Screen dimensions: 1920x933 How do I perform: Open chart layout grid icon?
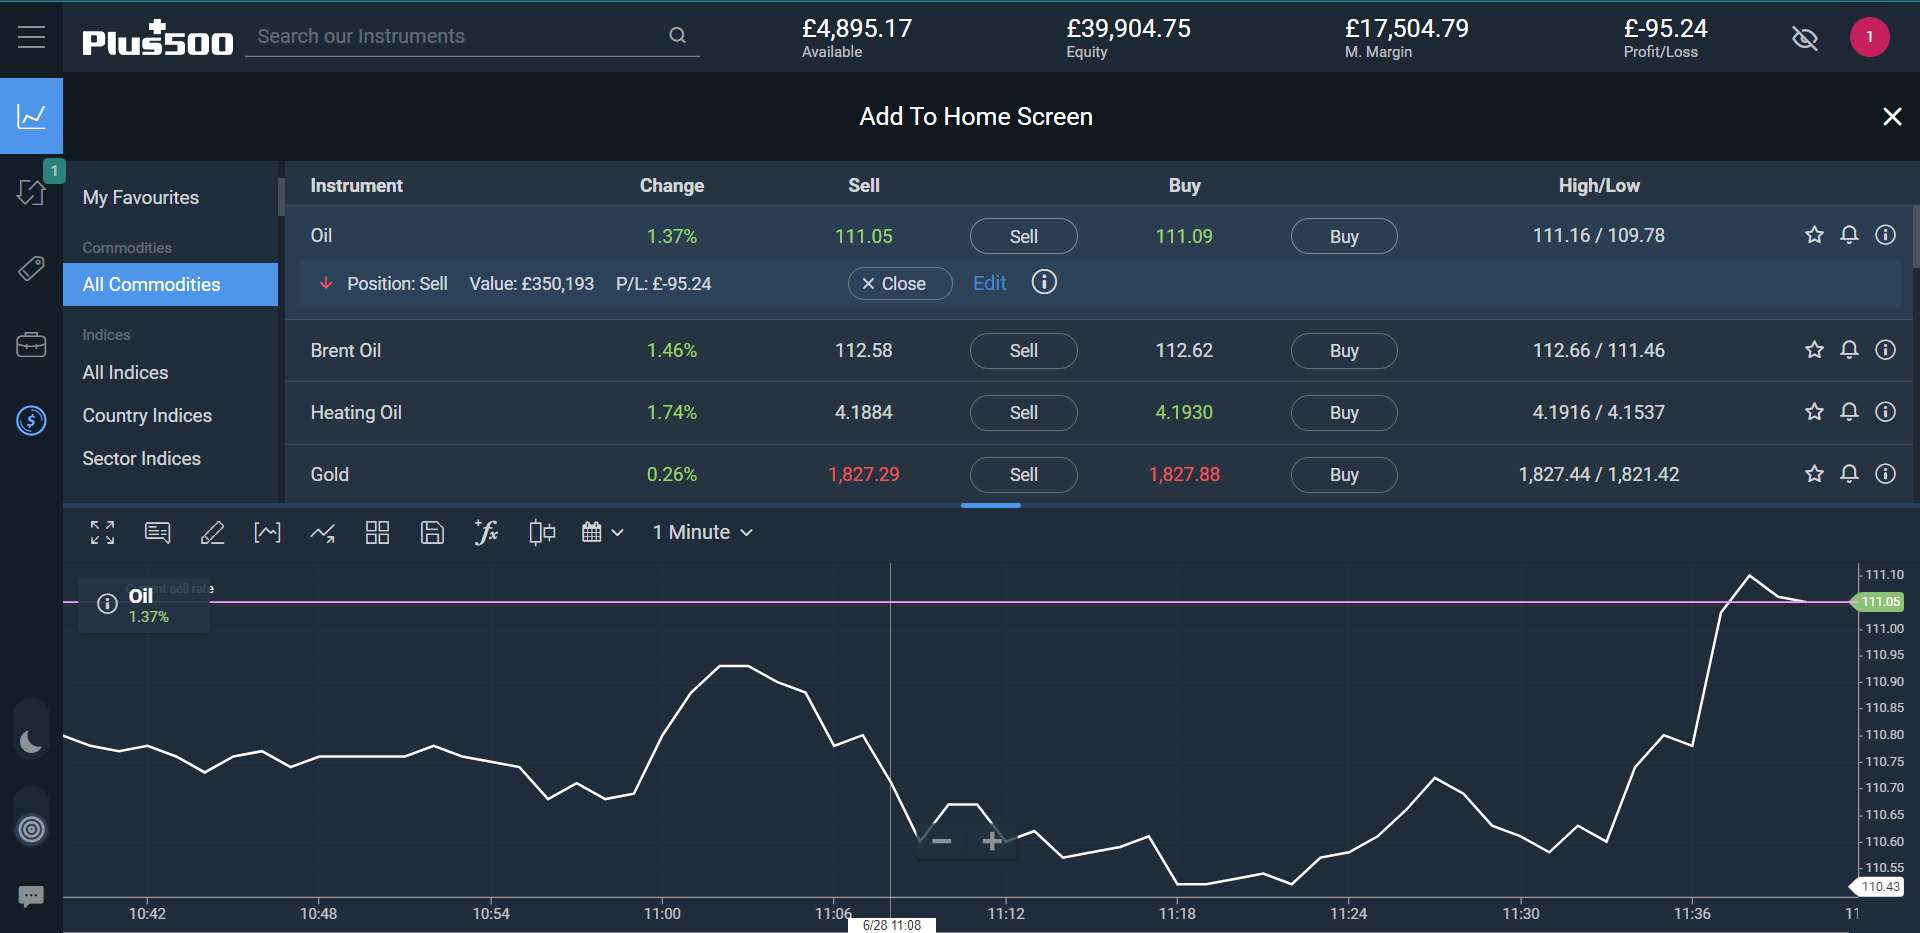(377, 533)
